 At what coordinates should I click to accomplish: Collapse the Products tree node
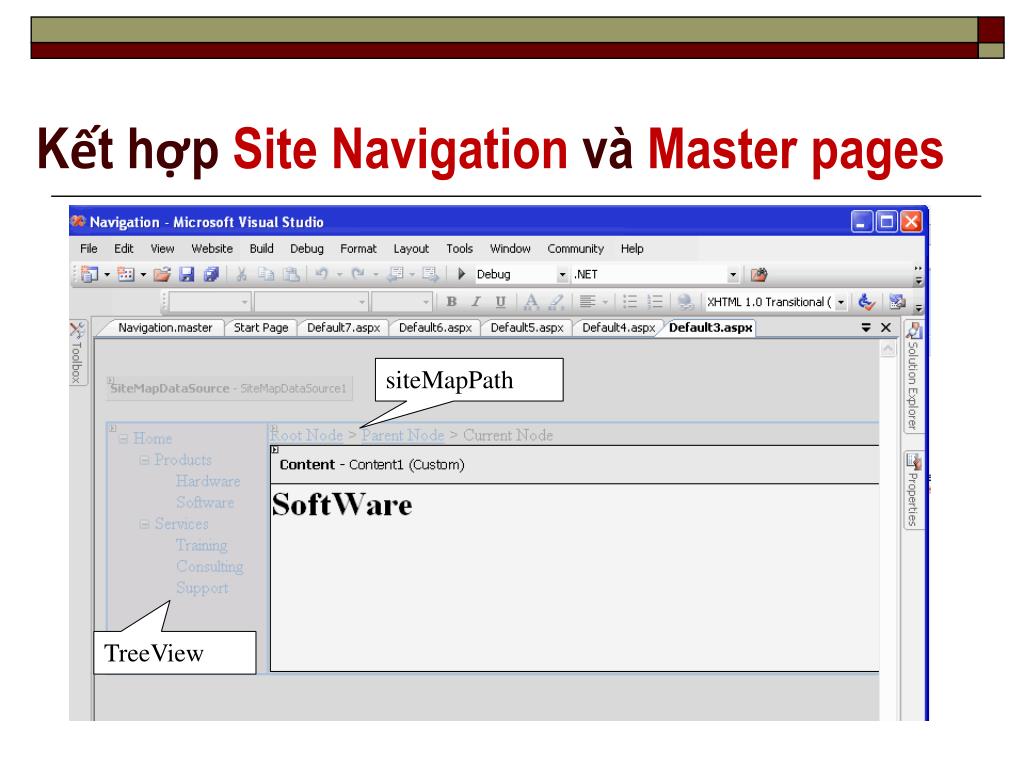[x=144, y=460]
